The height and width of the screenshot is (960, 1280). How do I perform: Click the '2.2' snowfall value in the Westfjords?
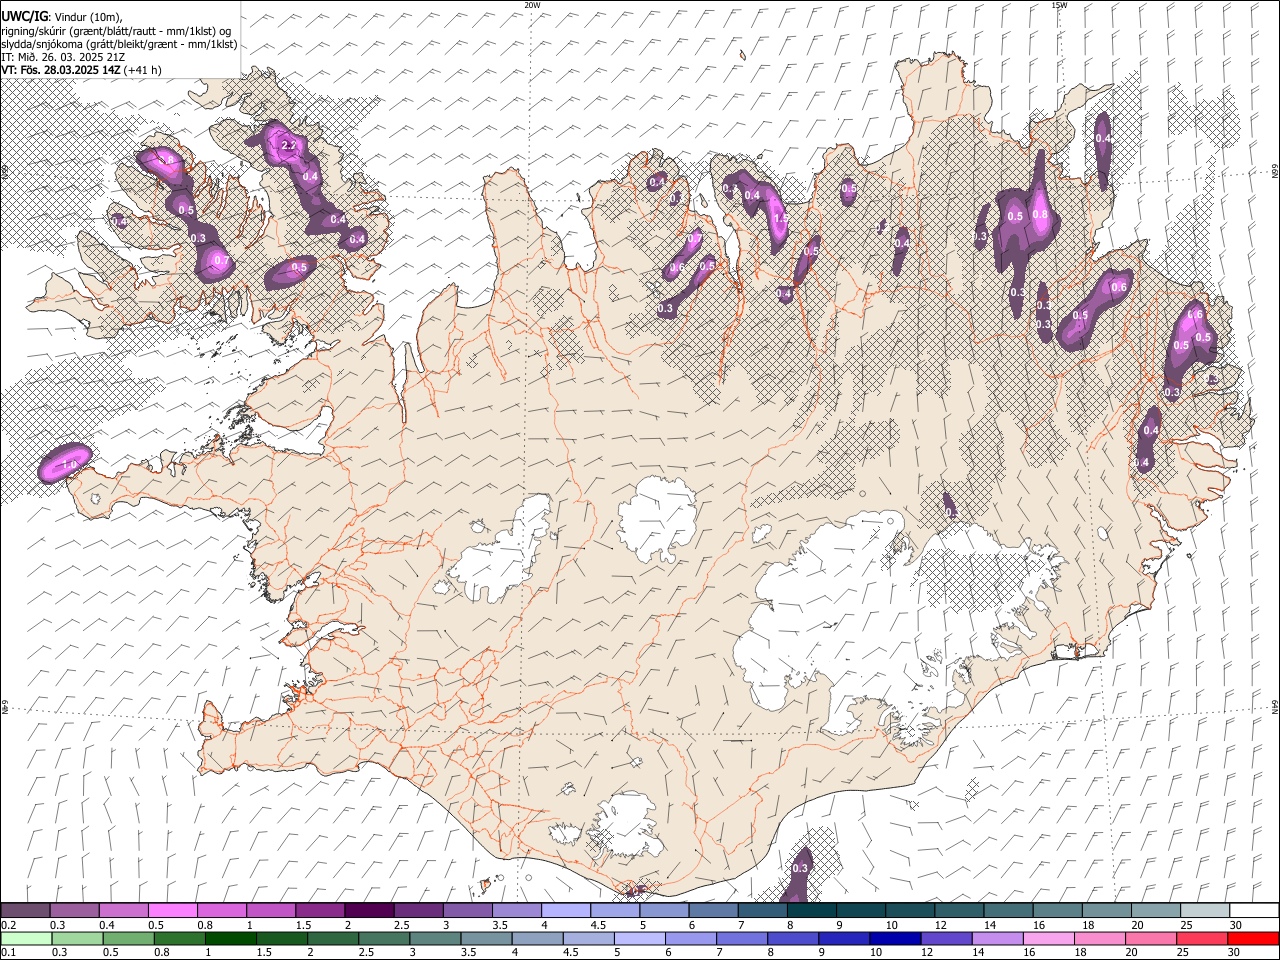pyautogui.click(x=289, y=146)
